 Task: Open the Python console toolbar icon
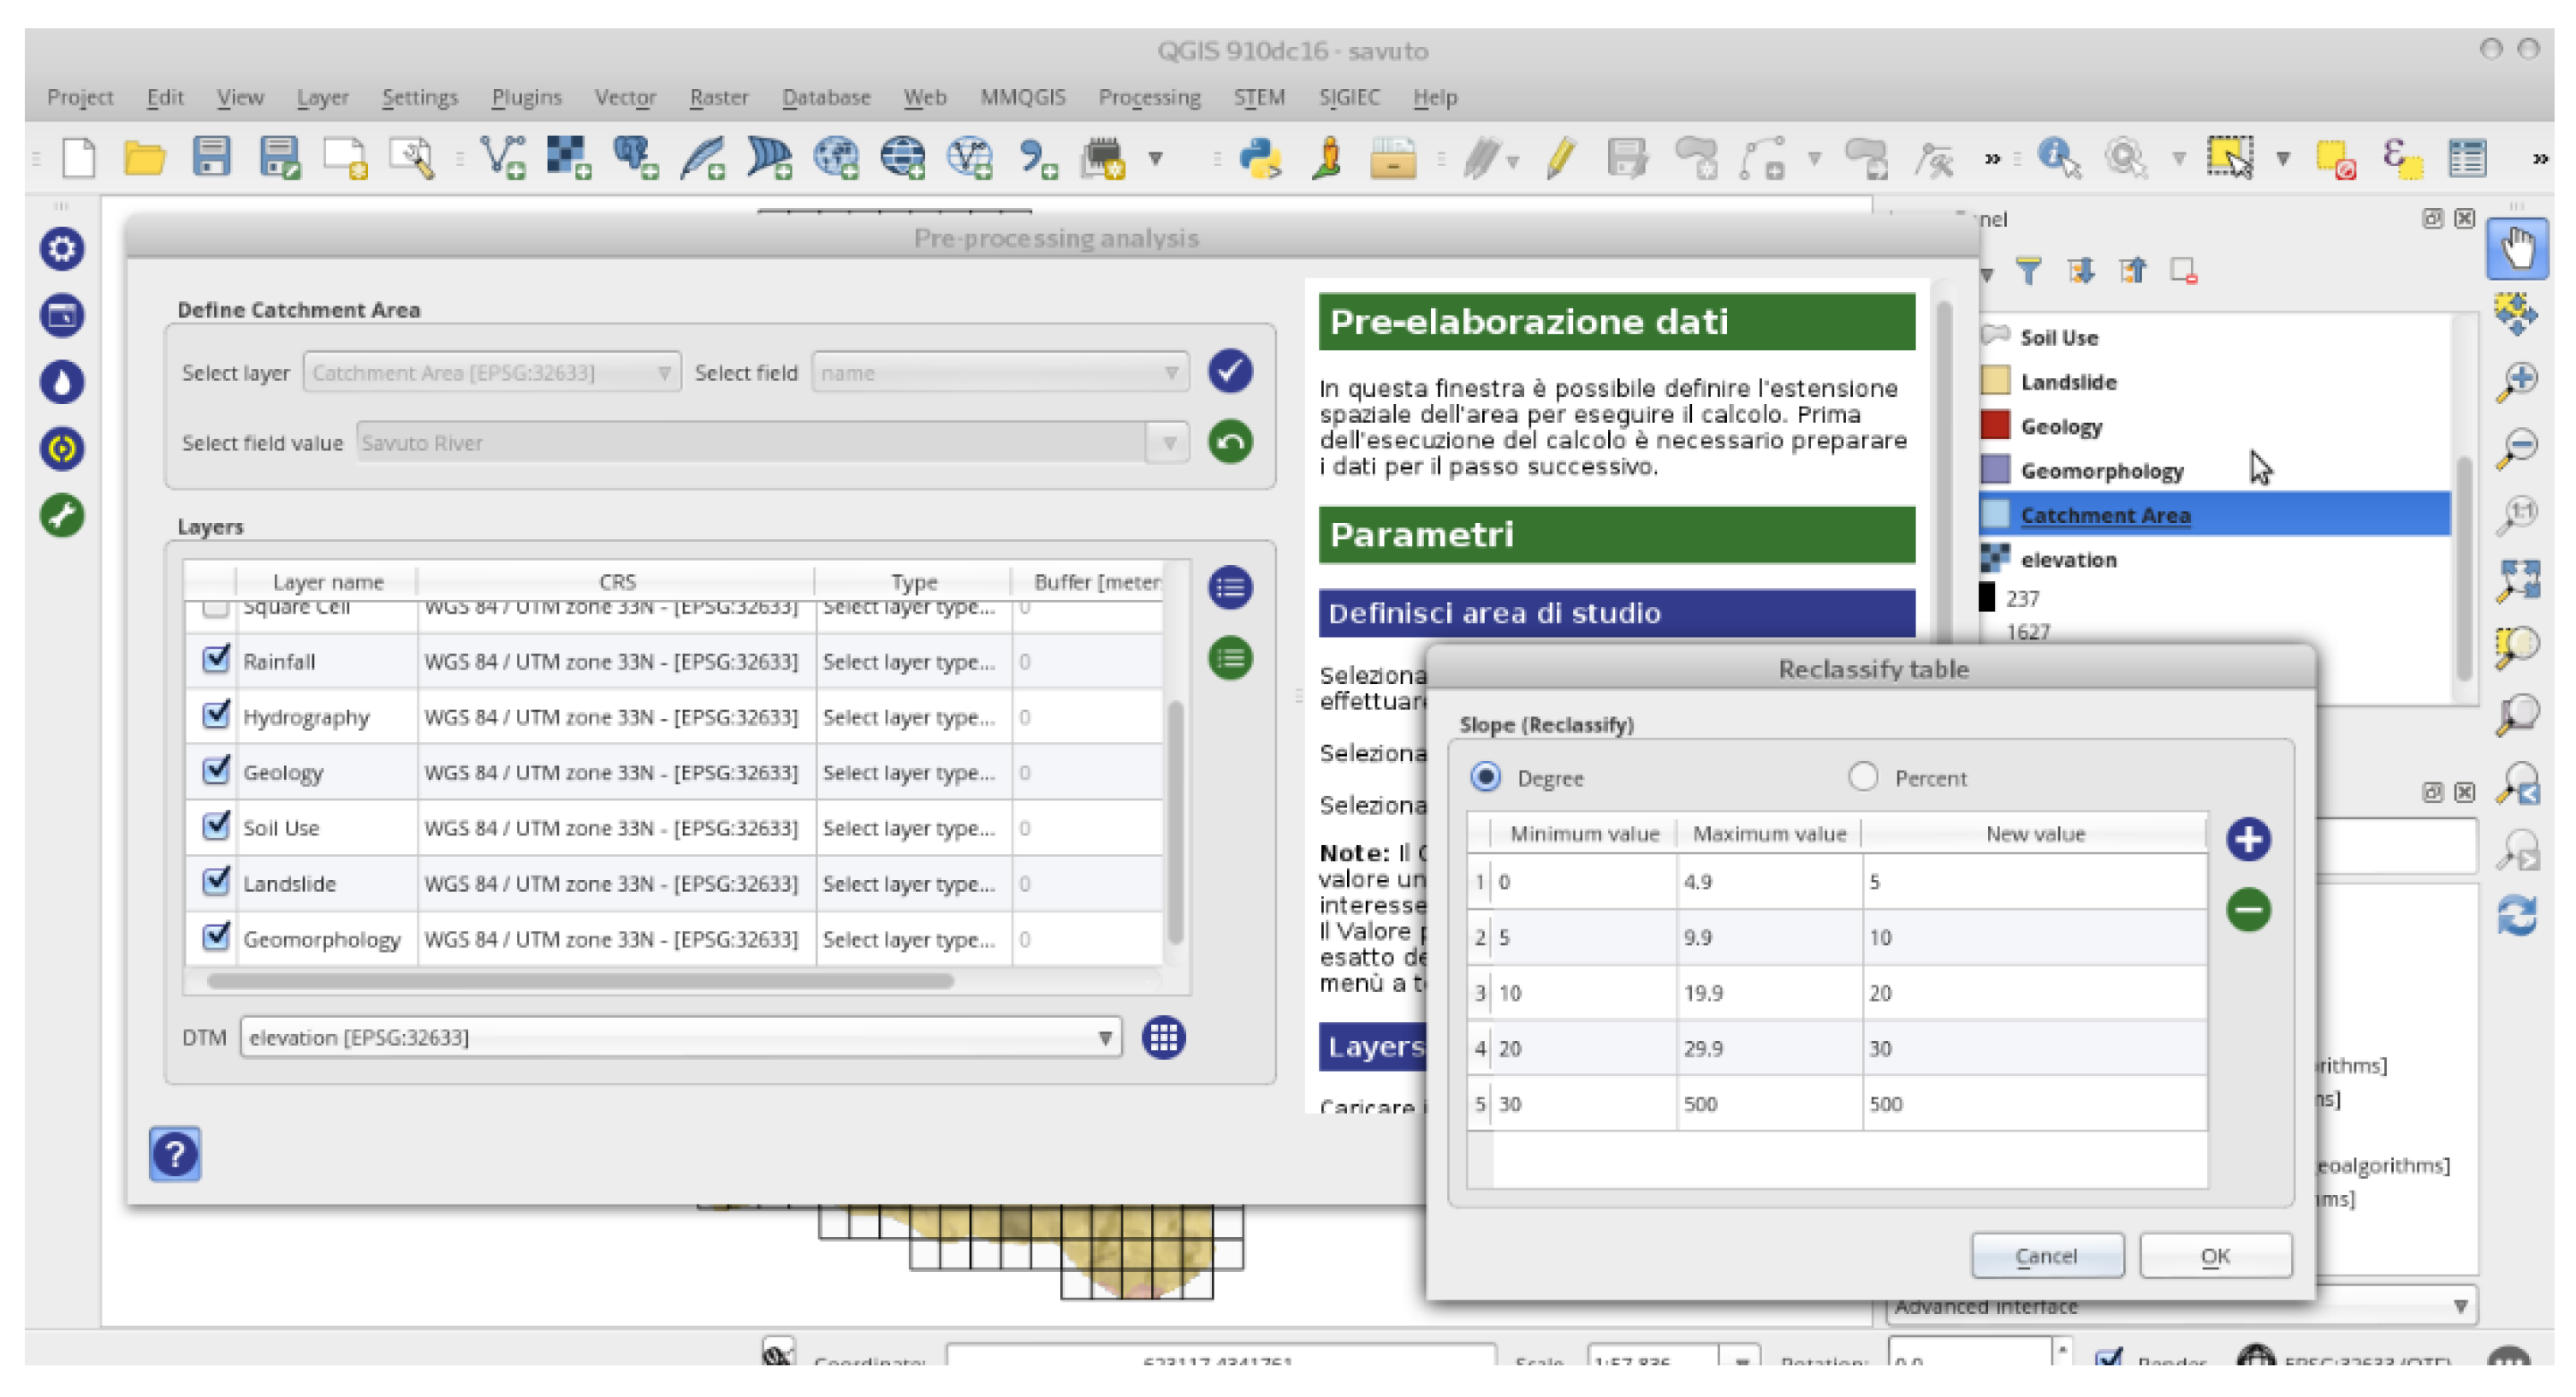(x=1259, y=158)
